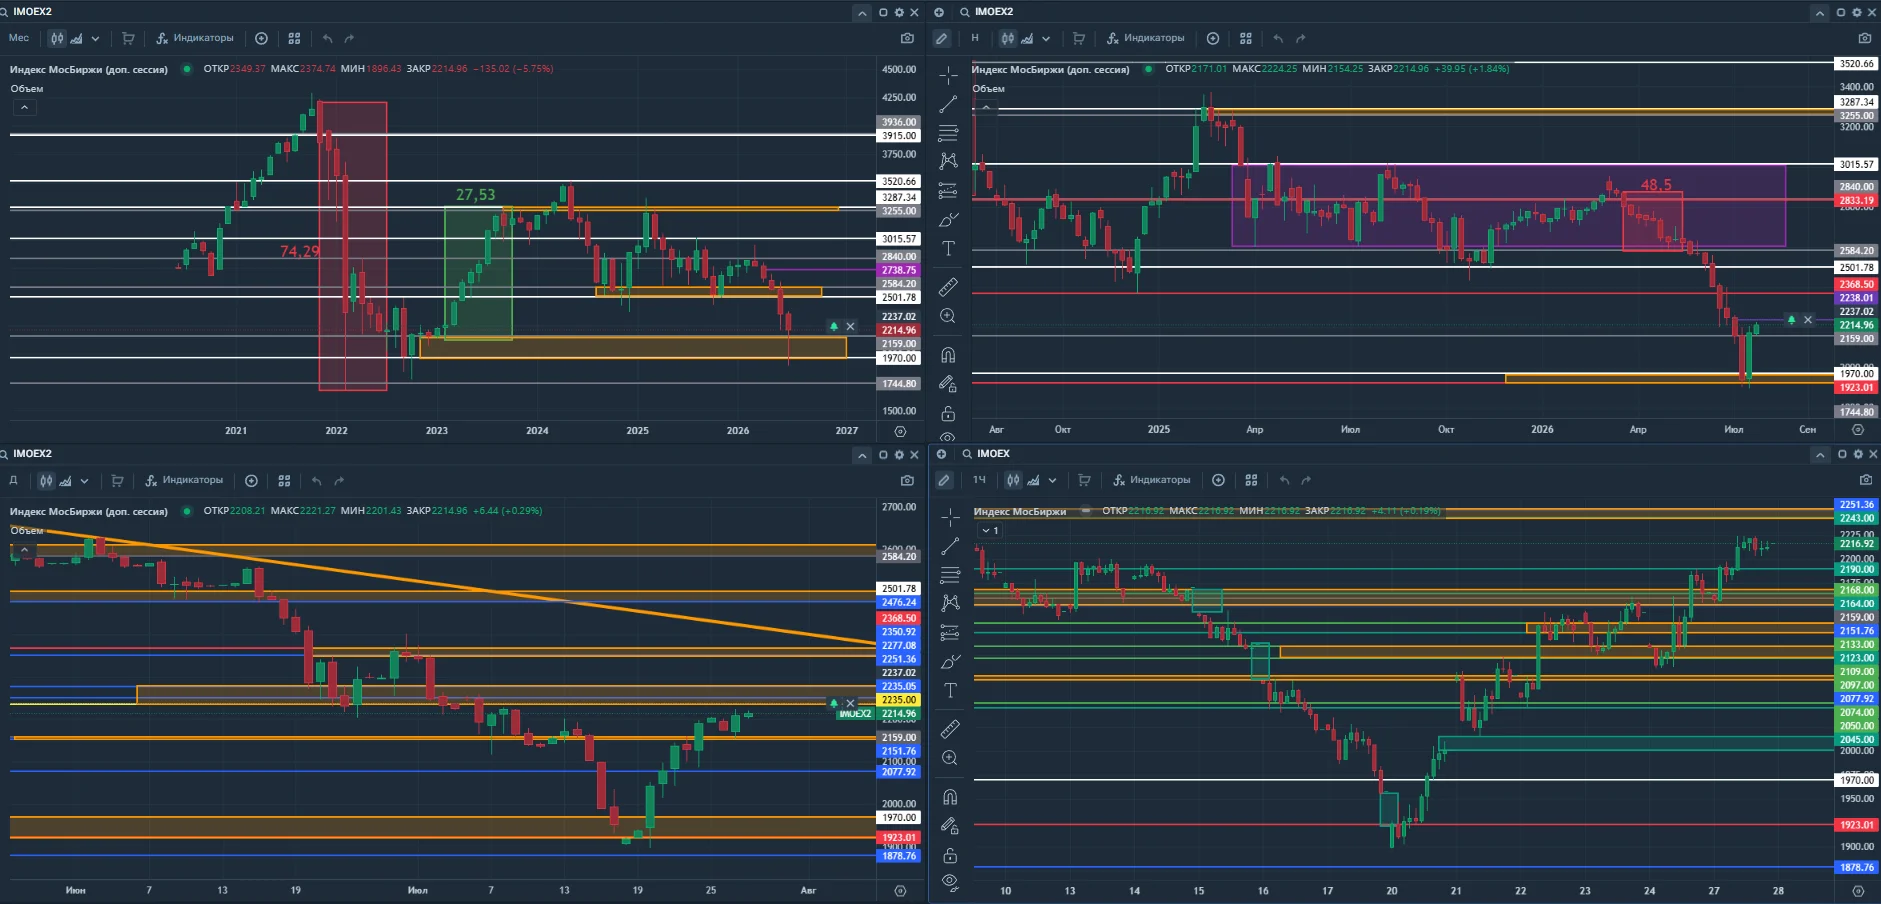Image resolution: width=1881 pixels, height=904 pixels.
Task: Click the red 2833.19 price label in the top-right chart
Action: pos(1856,200)
